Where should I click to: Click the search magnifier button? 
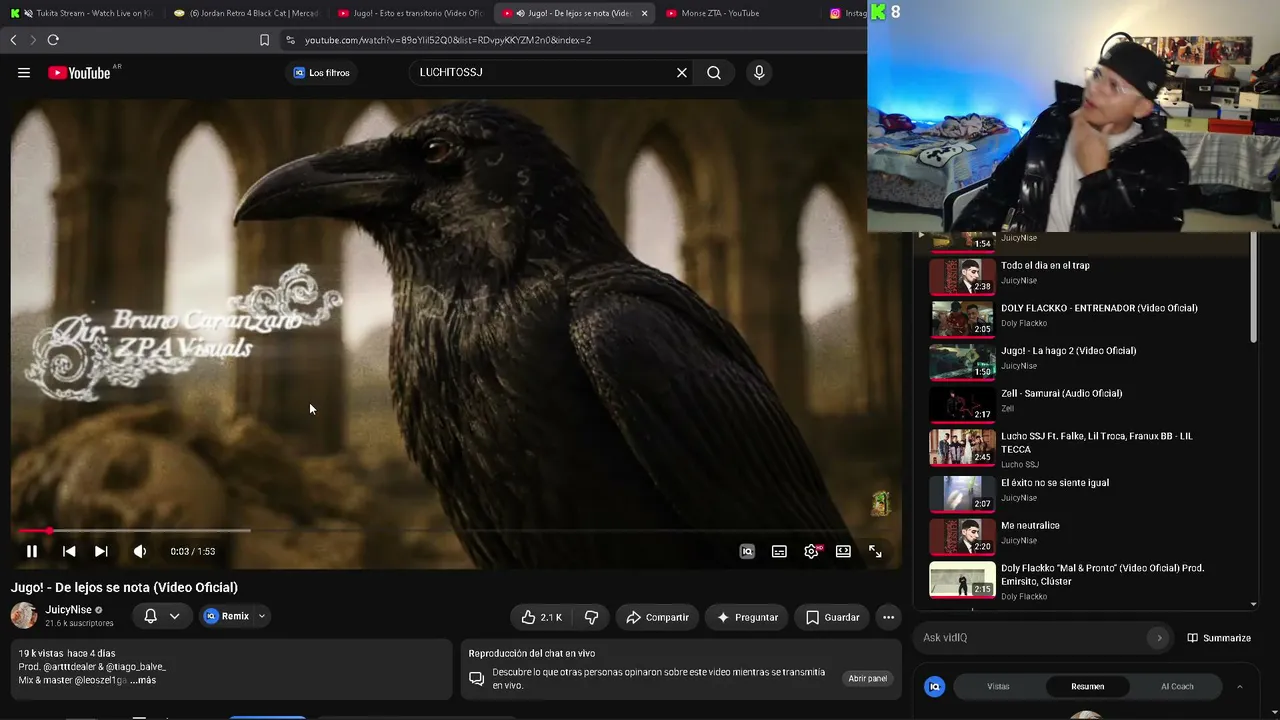click(x=714, y=73)
